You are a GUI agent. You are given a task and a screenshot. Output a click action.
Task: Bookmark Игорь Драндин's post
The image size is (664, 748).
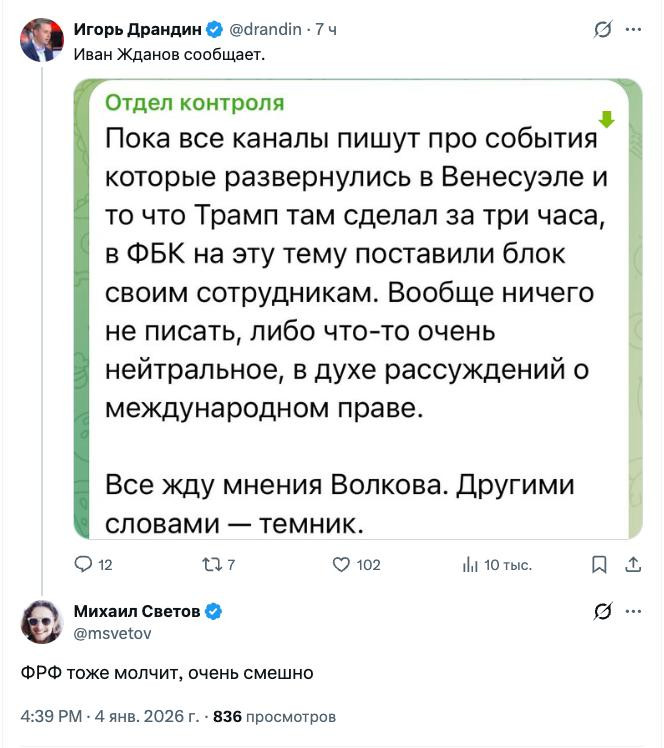click(x=599, y=565)
